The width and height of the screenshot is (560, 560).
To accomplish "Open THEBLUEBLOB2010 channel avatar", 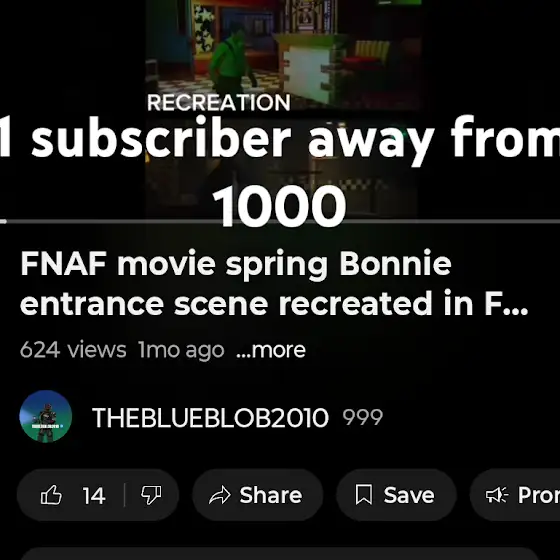I will pyautogui.click(x=46, y=416).
